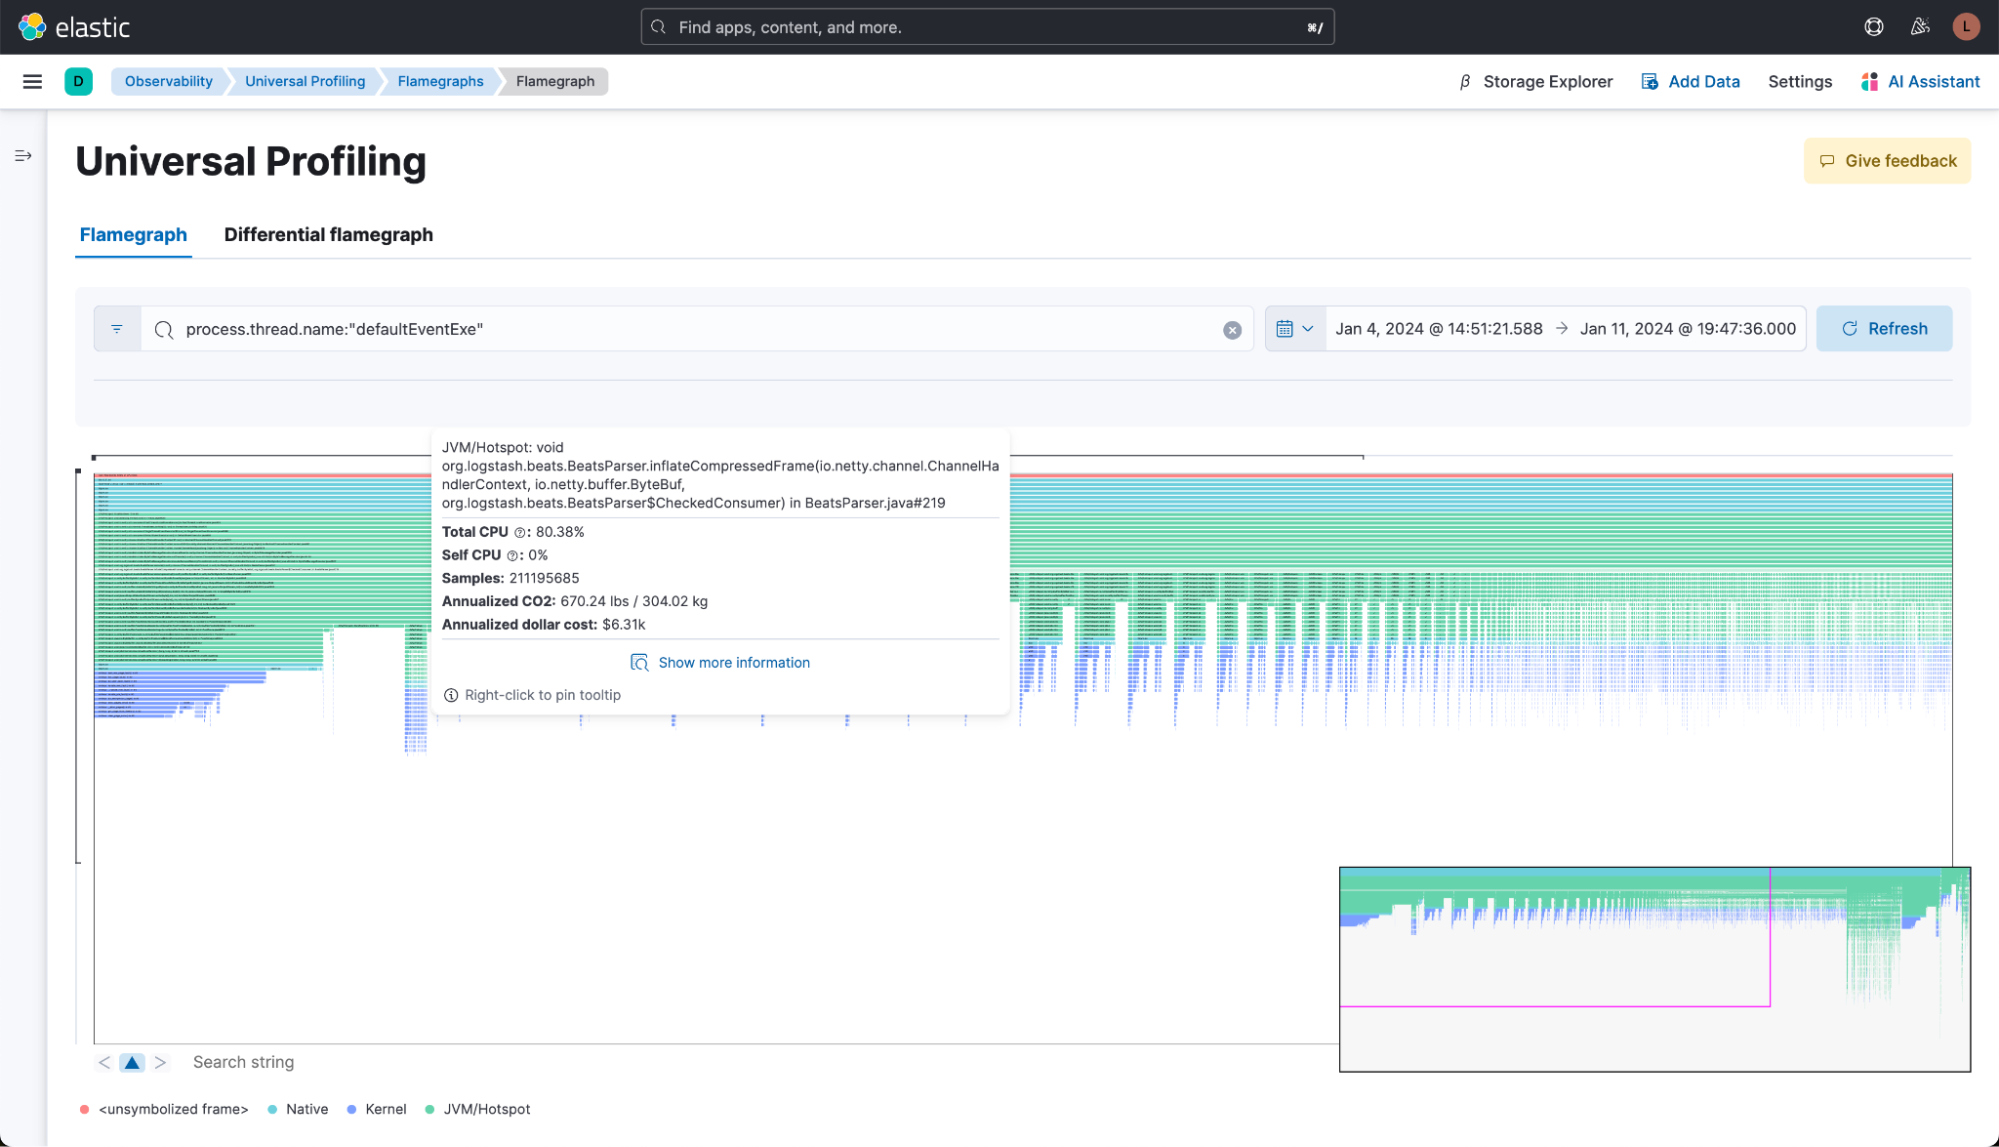Click the flamegraph Search string field
Screen dimensions: 1999x1147
tap(243, 1062)
